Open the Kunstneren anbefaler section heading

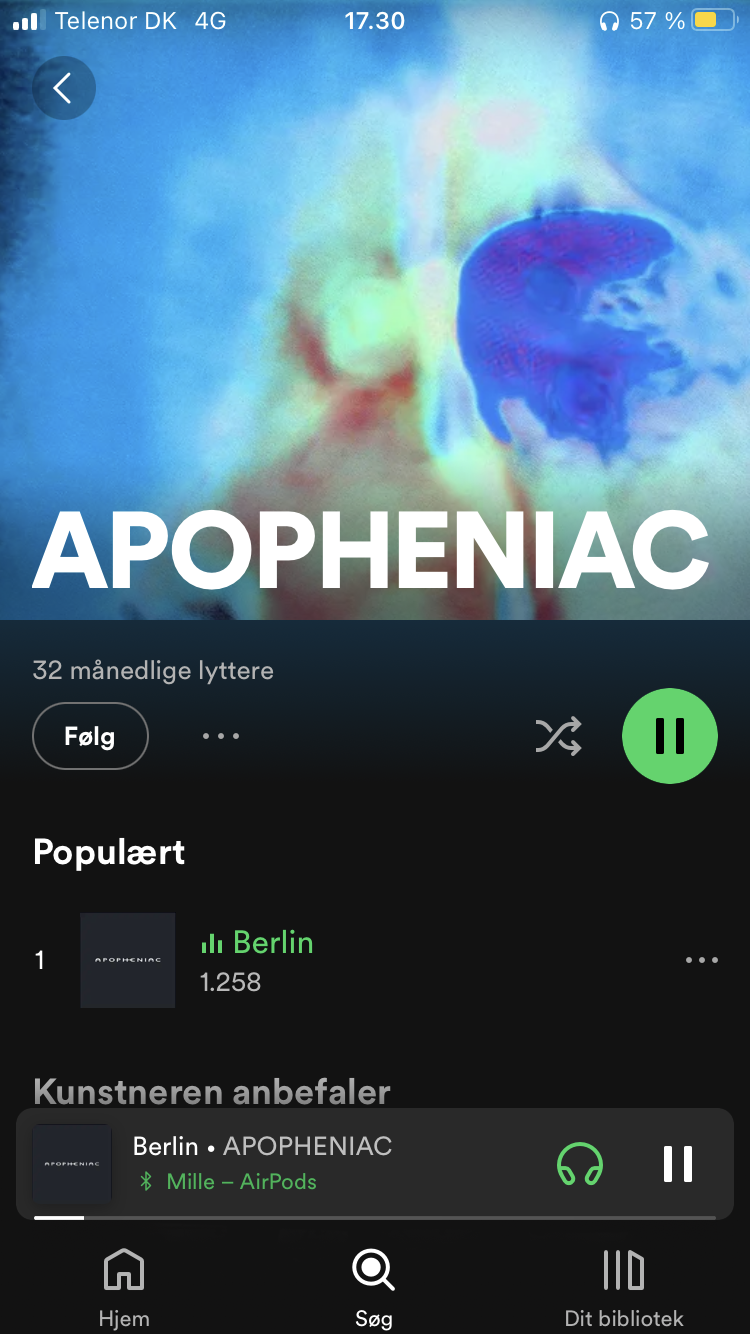click(x=212, y=1091)
